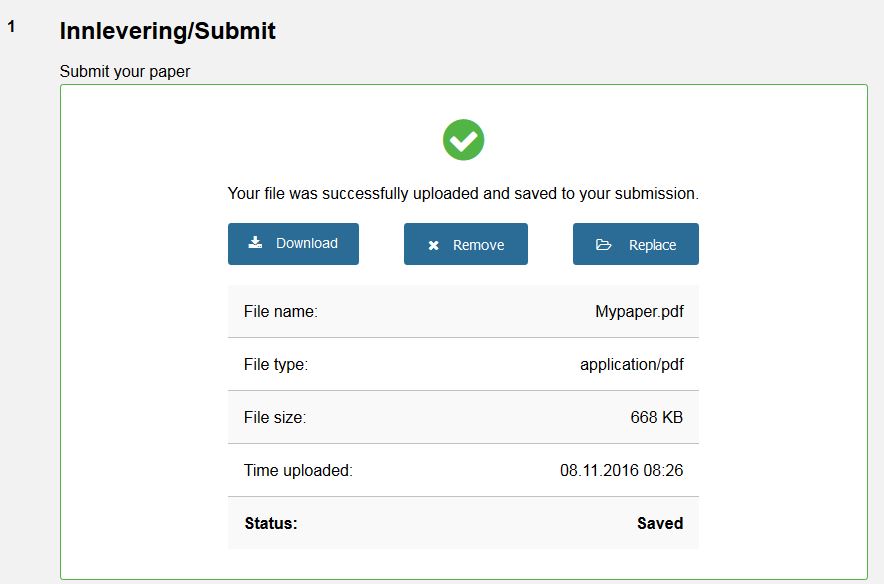The image size is (884, 584).
Task: Click the Saved status value
Action: point(660,523)
